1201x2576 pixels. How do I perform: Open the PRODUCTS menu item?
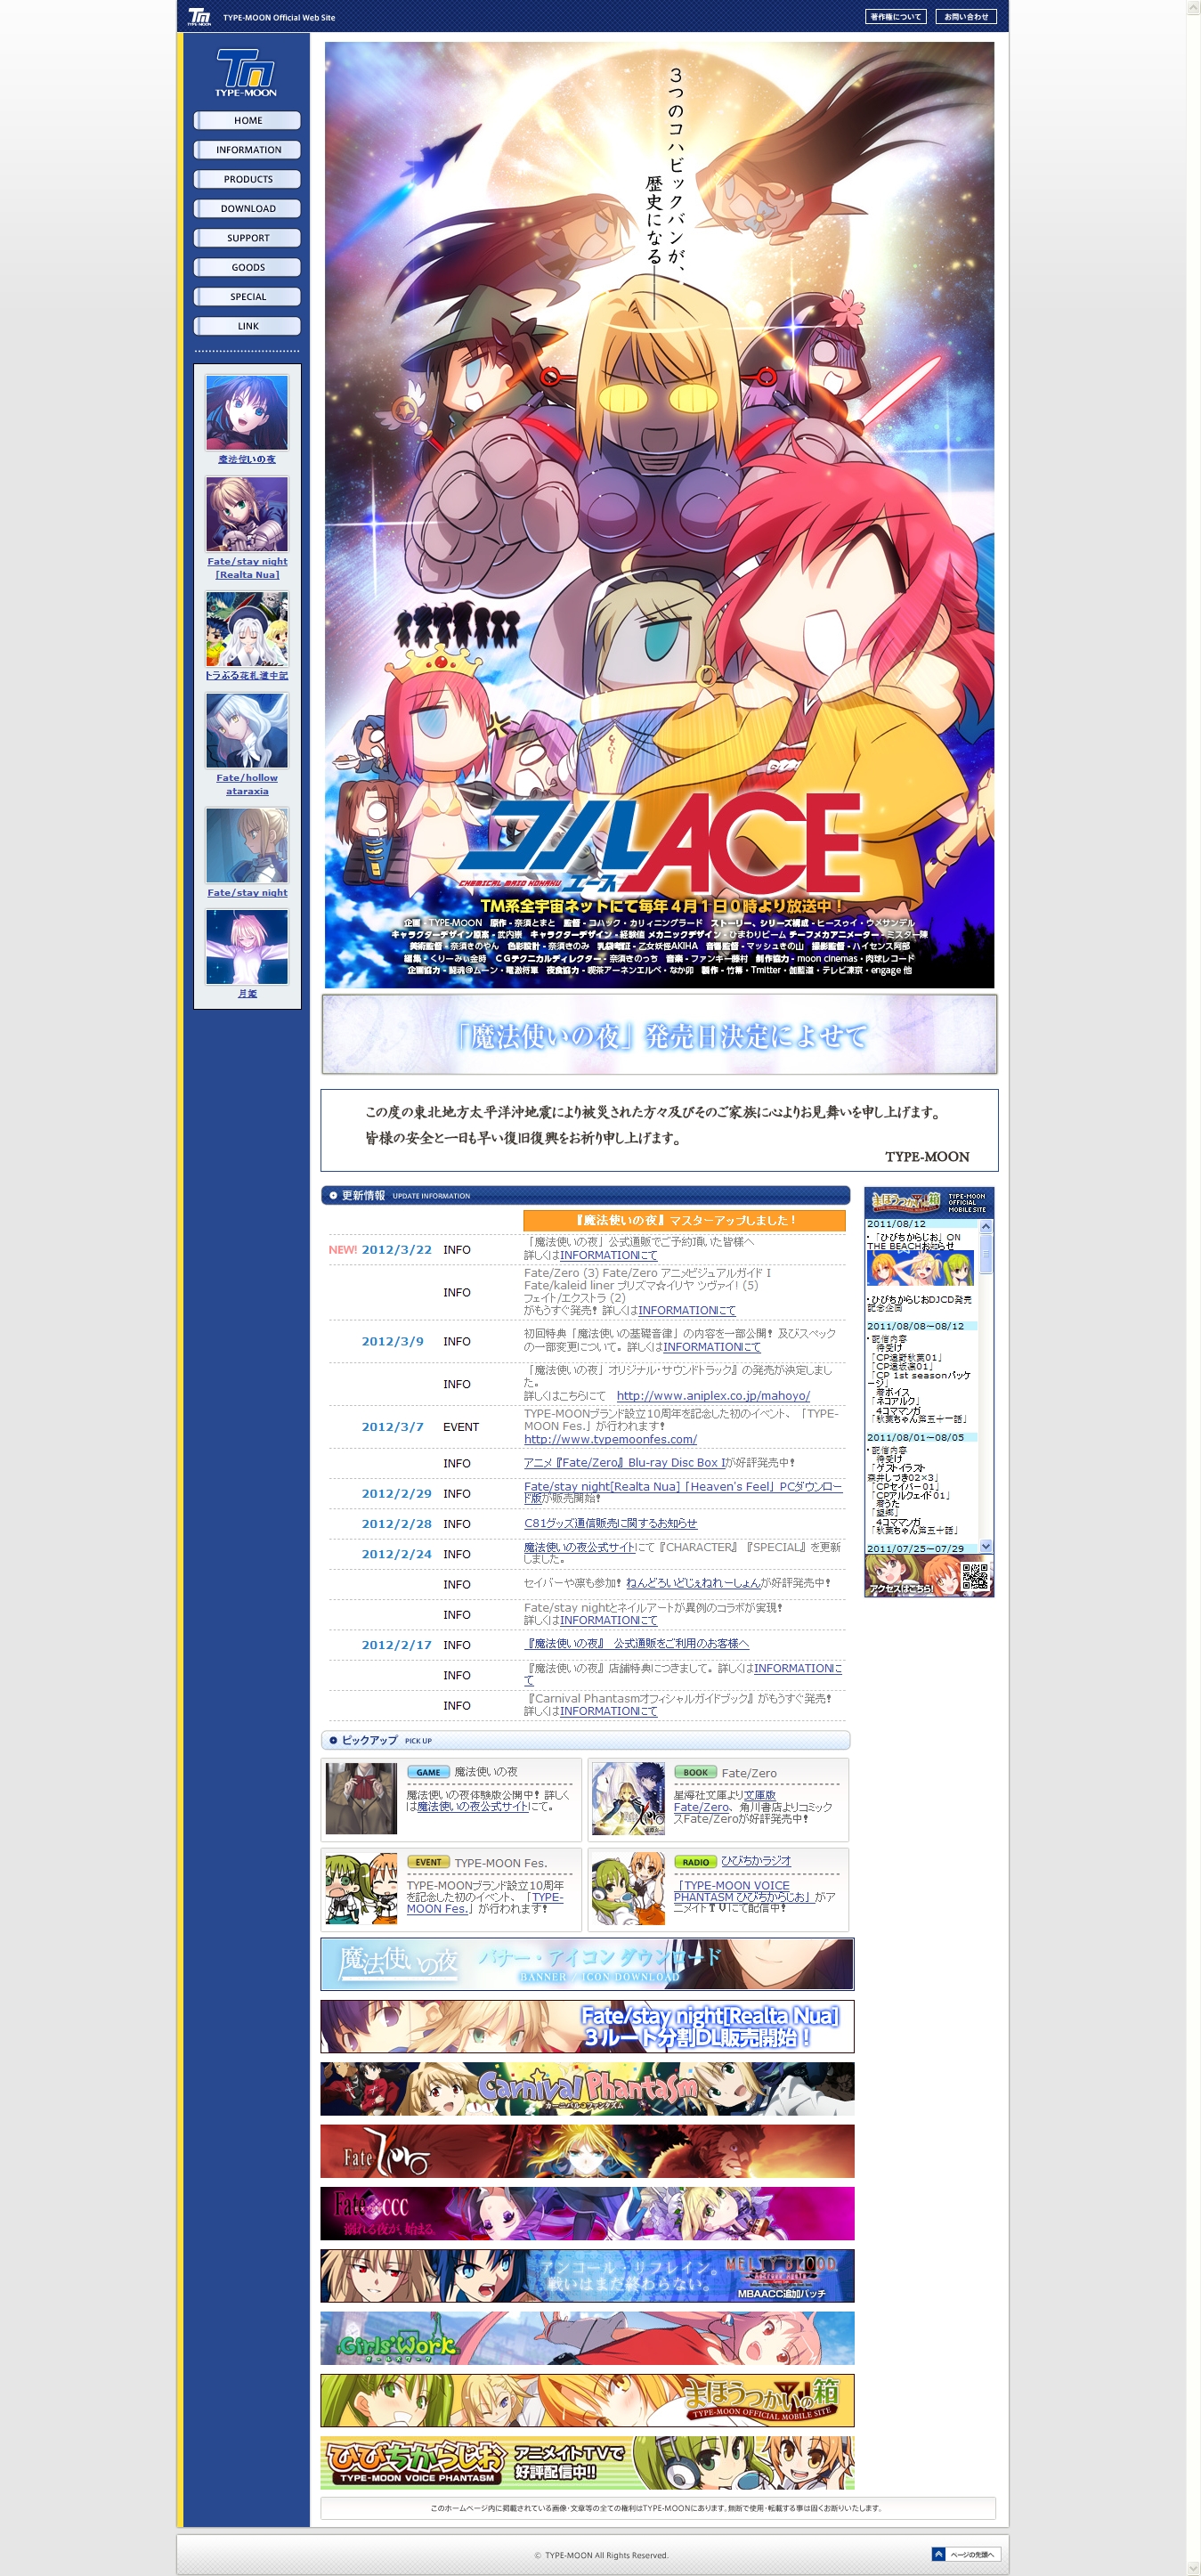pyautogui.click(x=247, y=179)
